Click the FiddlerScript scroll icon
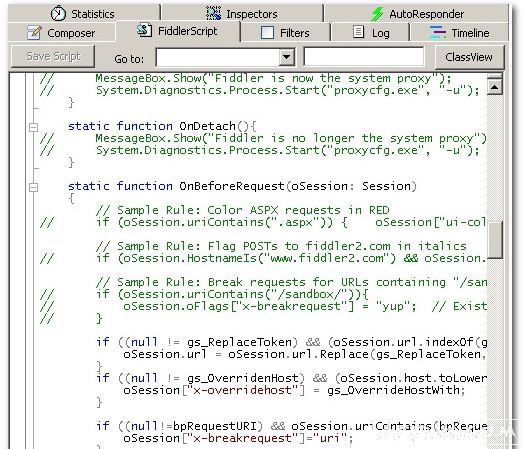 145,30
